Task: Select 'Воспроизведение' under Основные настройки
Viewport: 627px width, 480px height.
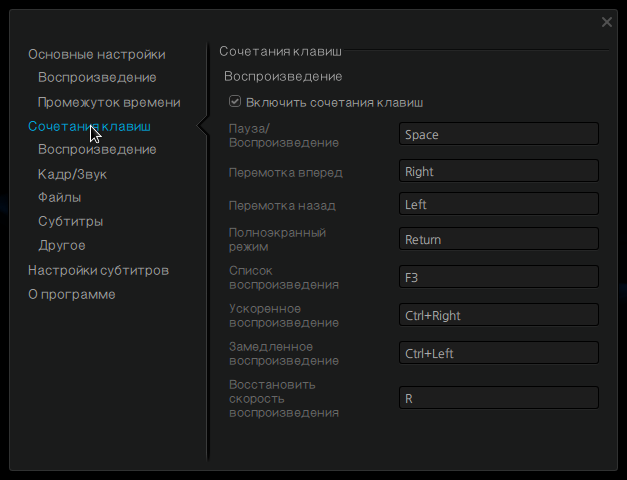Action: click(x=97, y=77)
